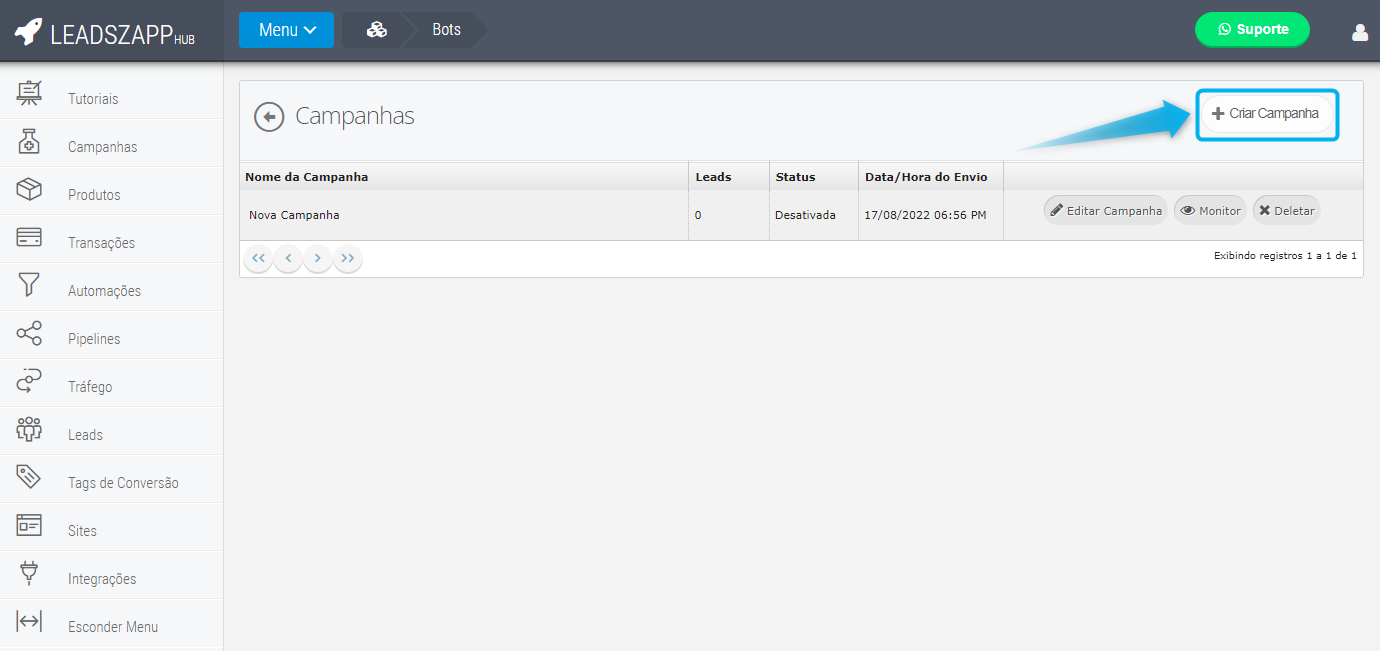This screenshot has height=651, width=1380.
Task: Delete the Nova Campanha row
Action: [x=1286, y=211]
